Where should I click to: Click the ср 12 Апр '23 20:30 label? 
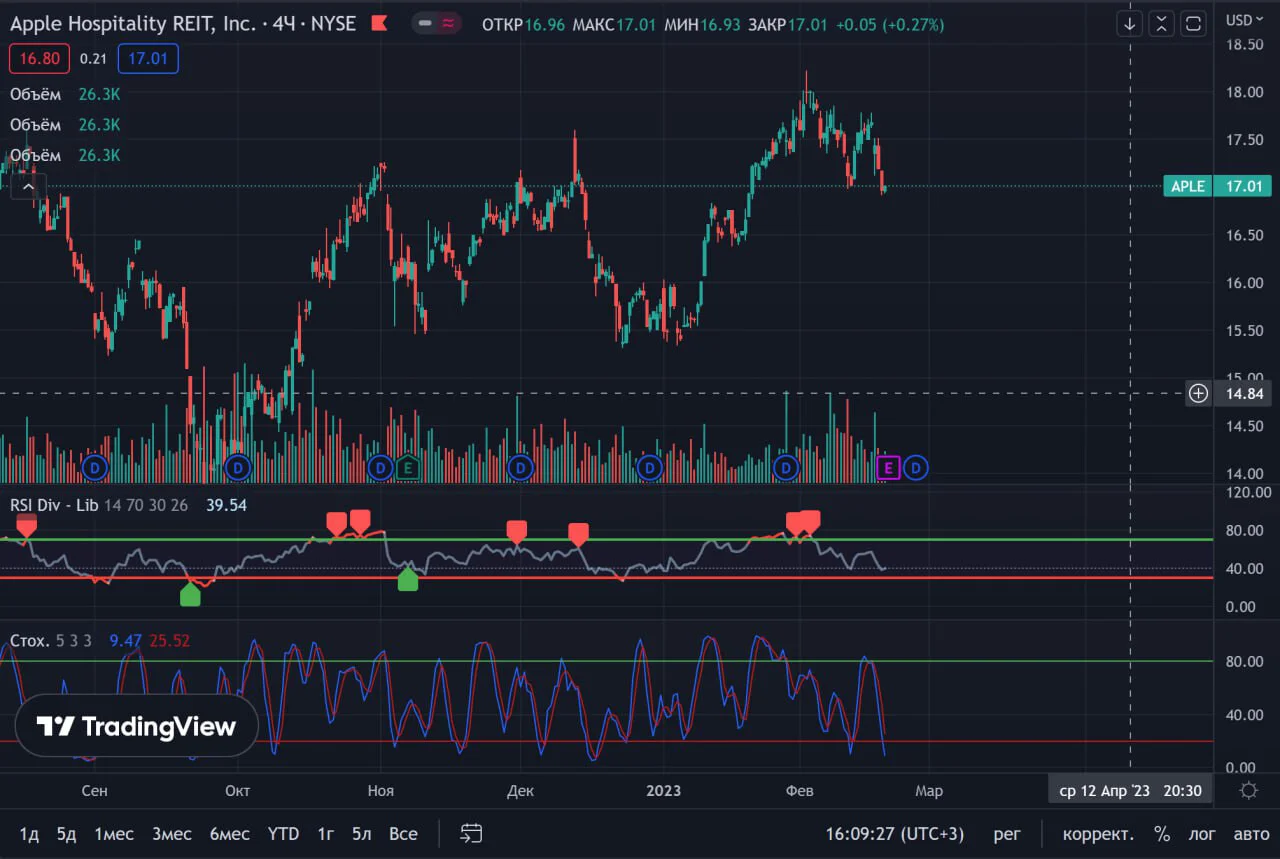pyautogui.click(x=1131, y=791)
